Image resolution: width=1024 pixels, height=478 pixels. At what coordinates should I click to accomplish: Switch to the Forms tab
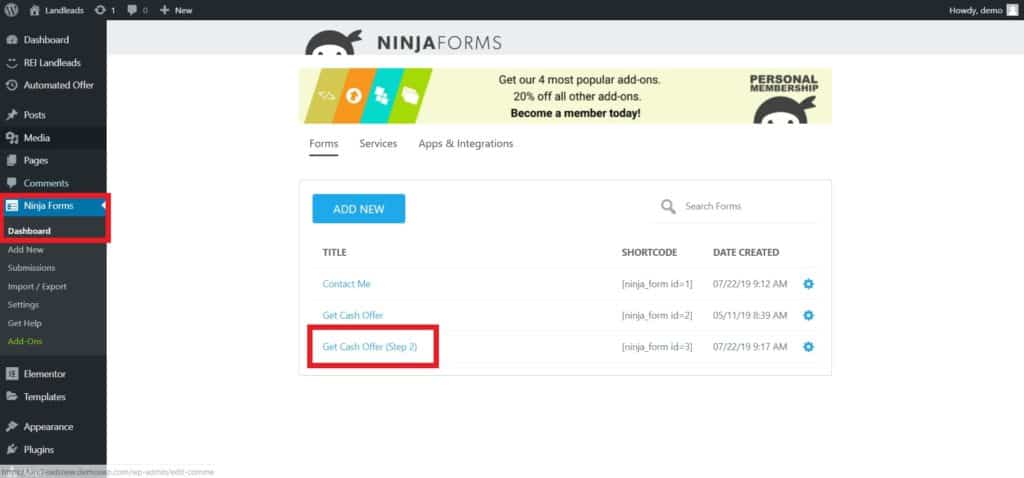coord(323,144)
